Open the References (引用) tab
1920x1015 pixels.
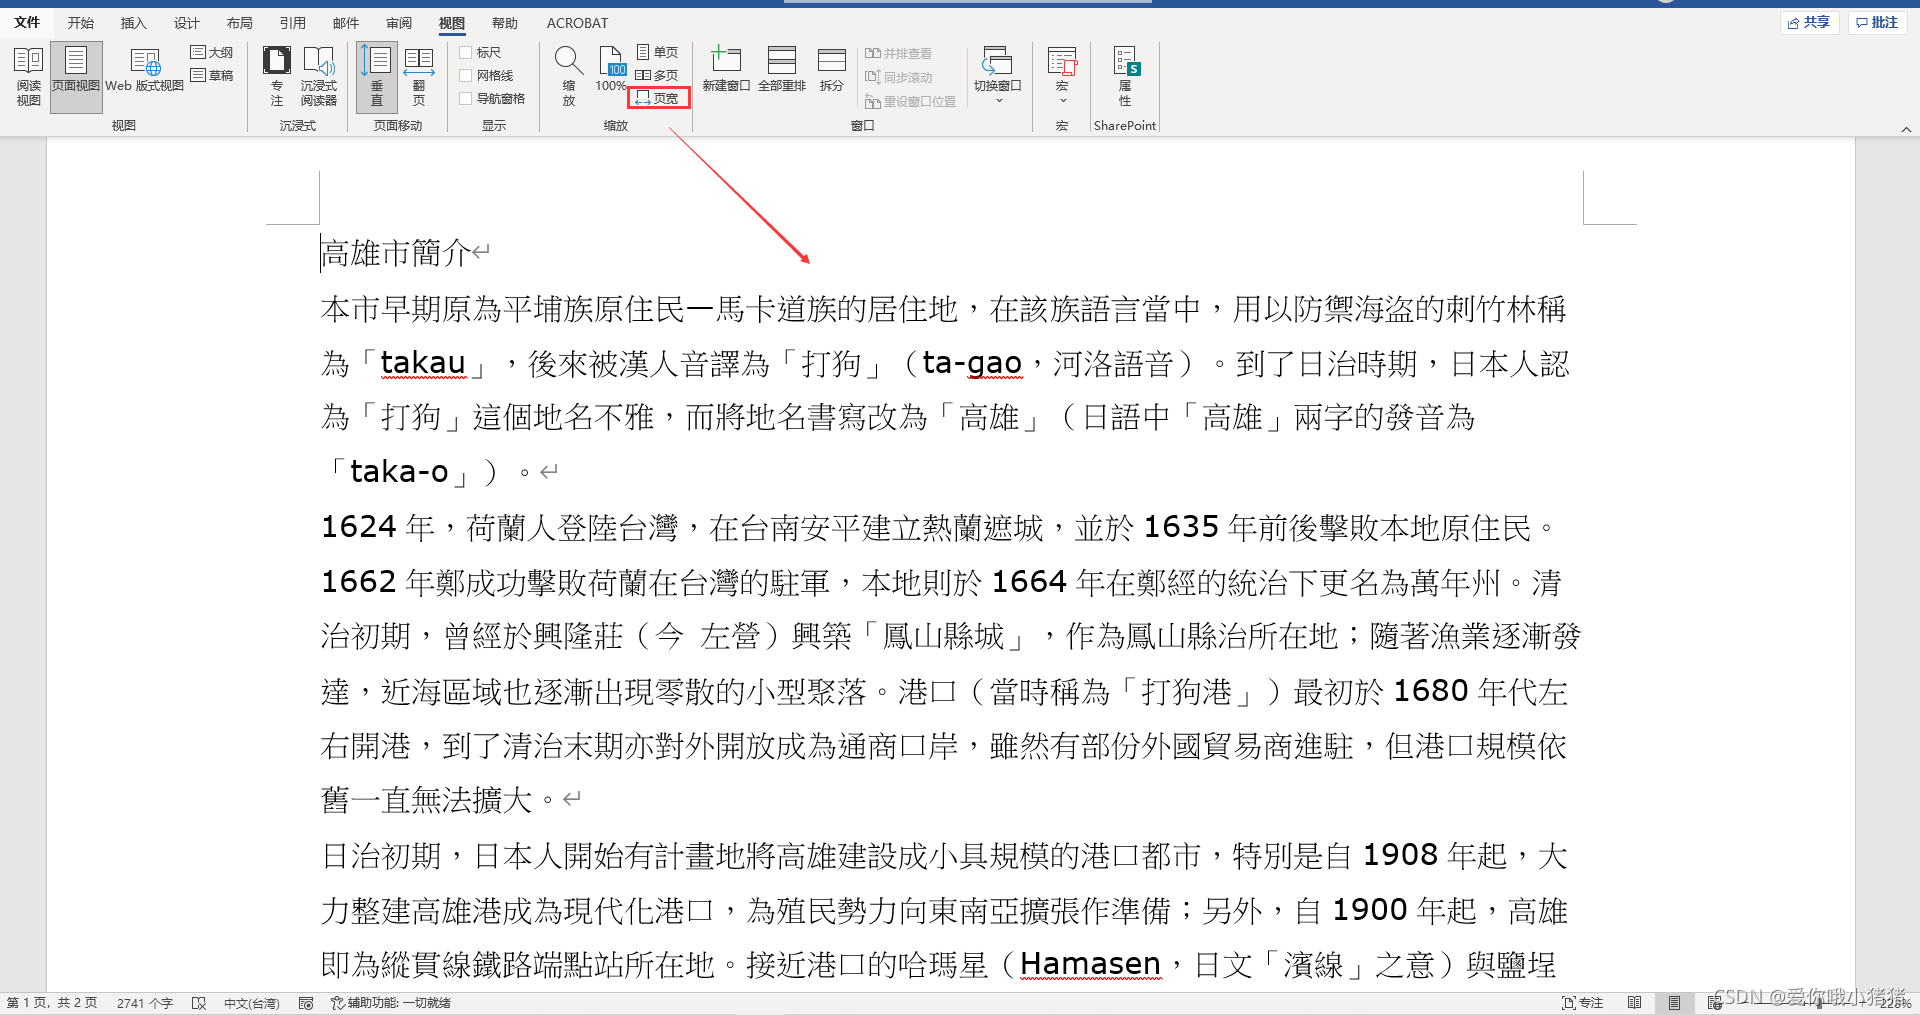click(293, 22)
